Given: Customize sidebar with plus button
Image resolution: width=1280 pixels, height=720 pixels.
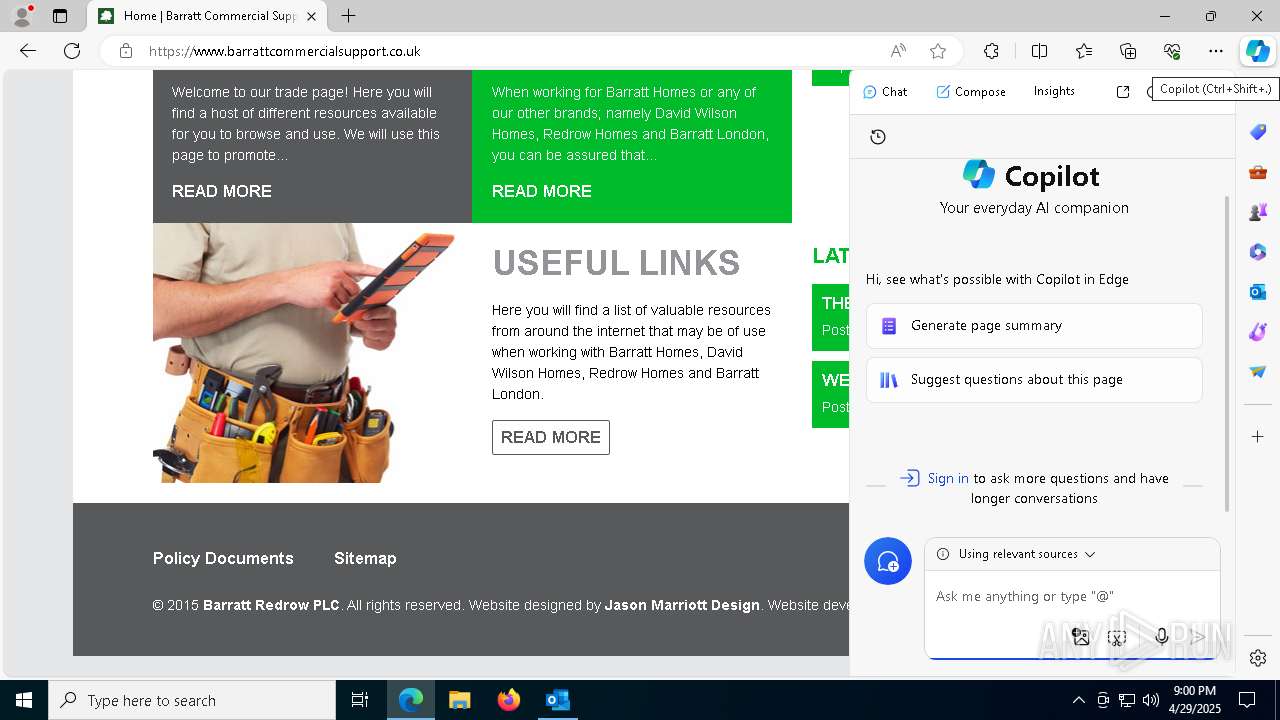Looking at the screenshot, I should [1258, 437].
